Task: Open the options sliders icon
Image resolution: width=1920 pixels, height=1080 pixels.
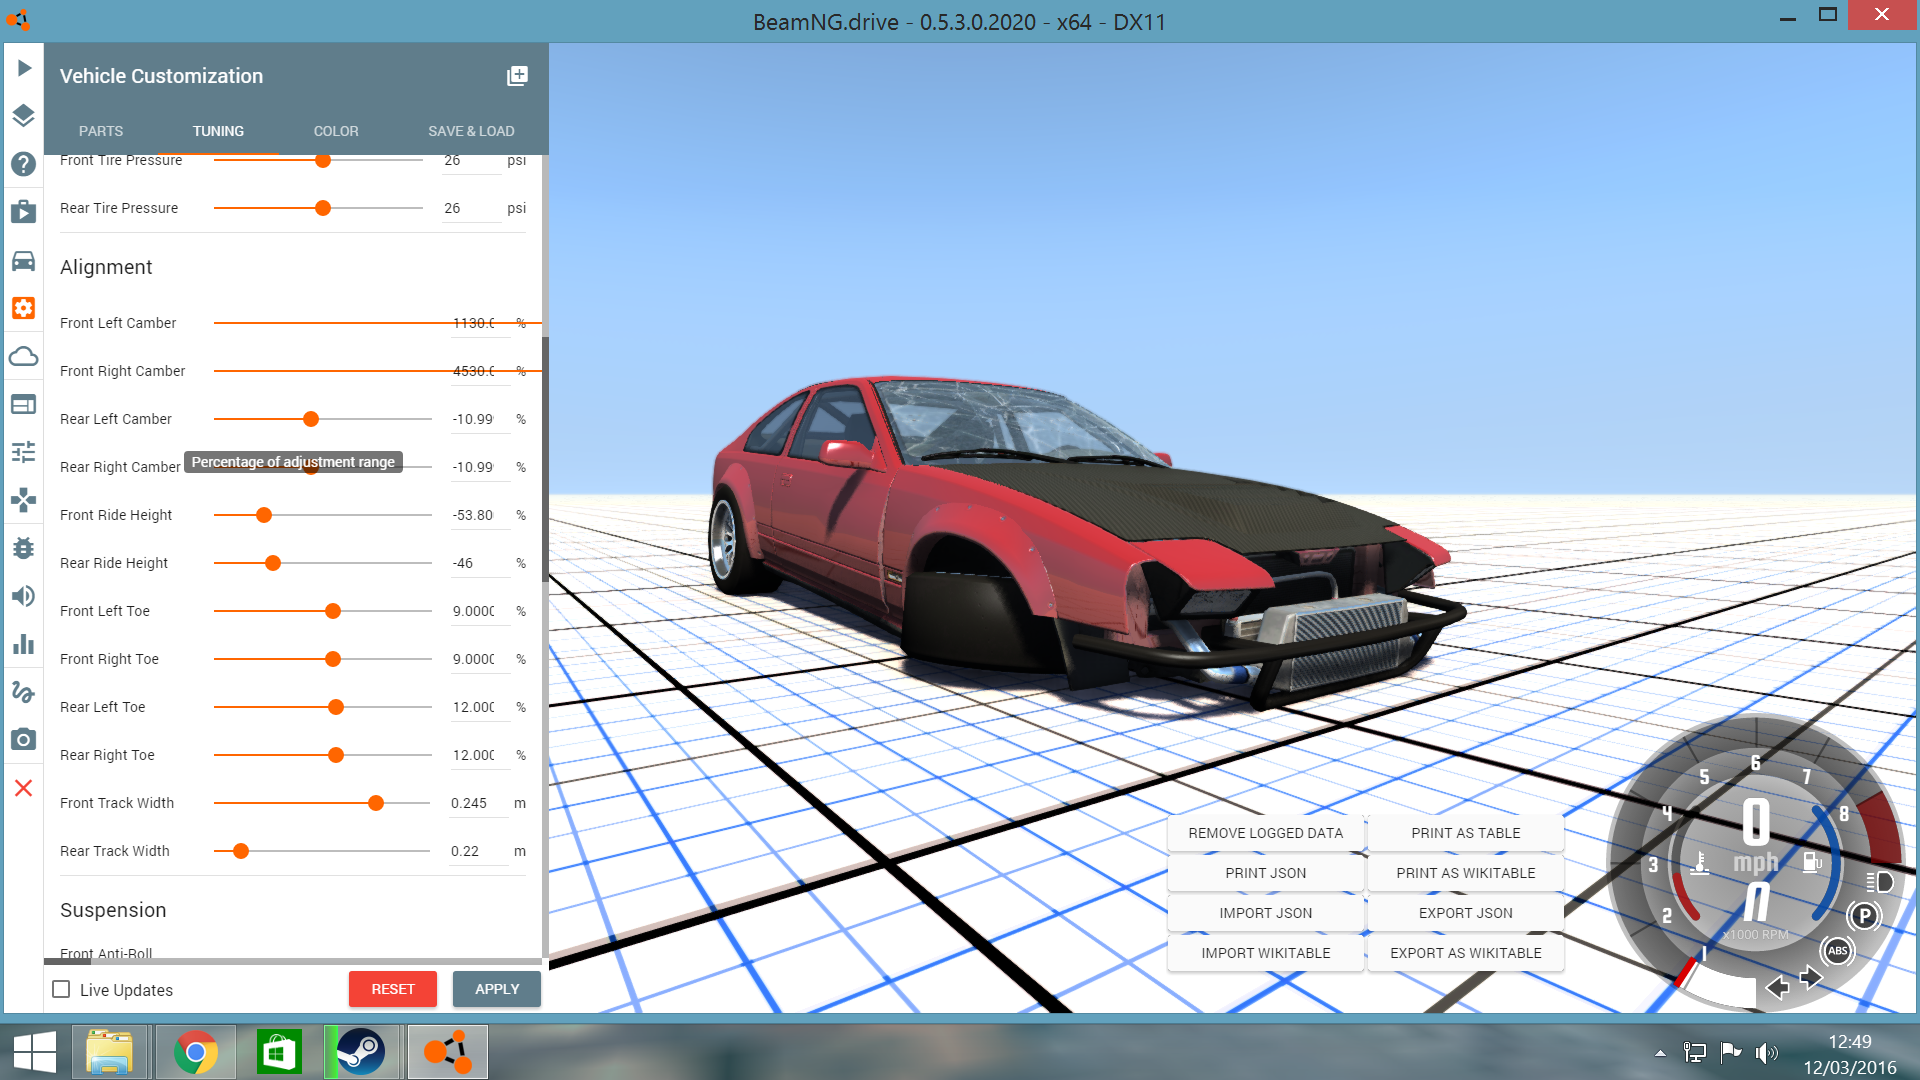Action: click(x=24, y=452)
